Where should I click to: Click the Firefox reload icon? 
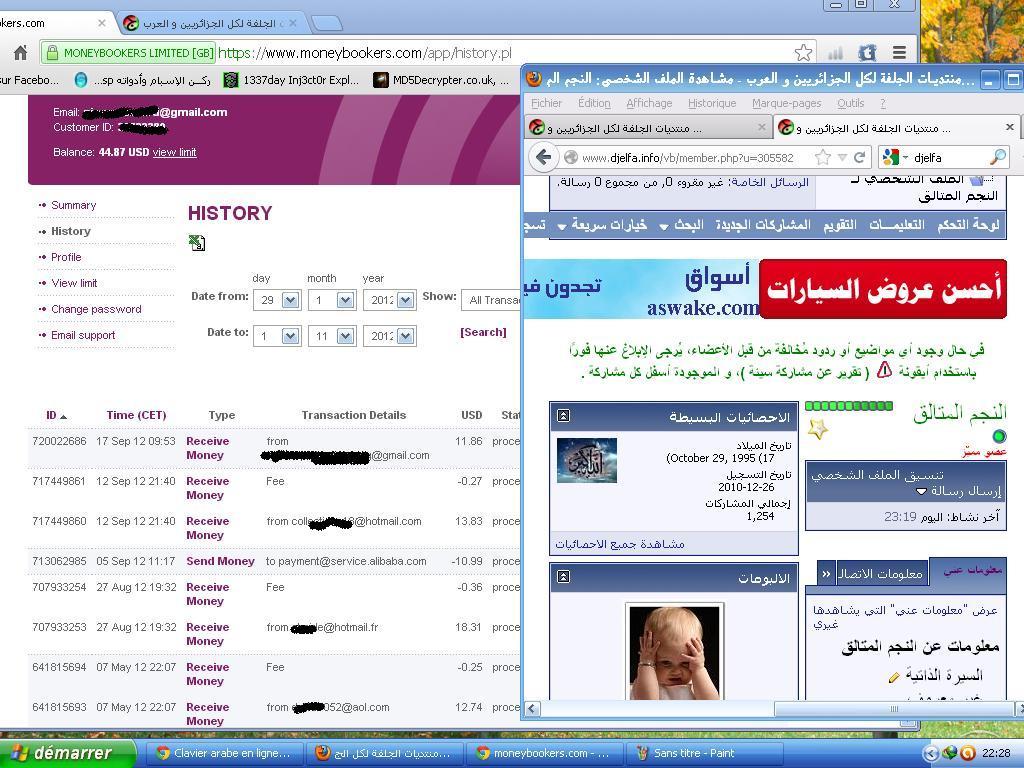click(x=859, y=157)
